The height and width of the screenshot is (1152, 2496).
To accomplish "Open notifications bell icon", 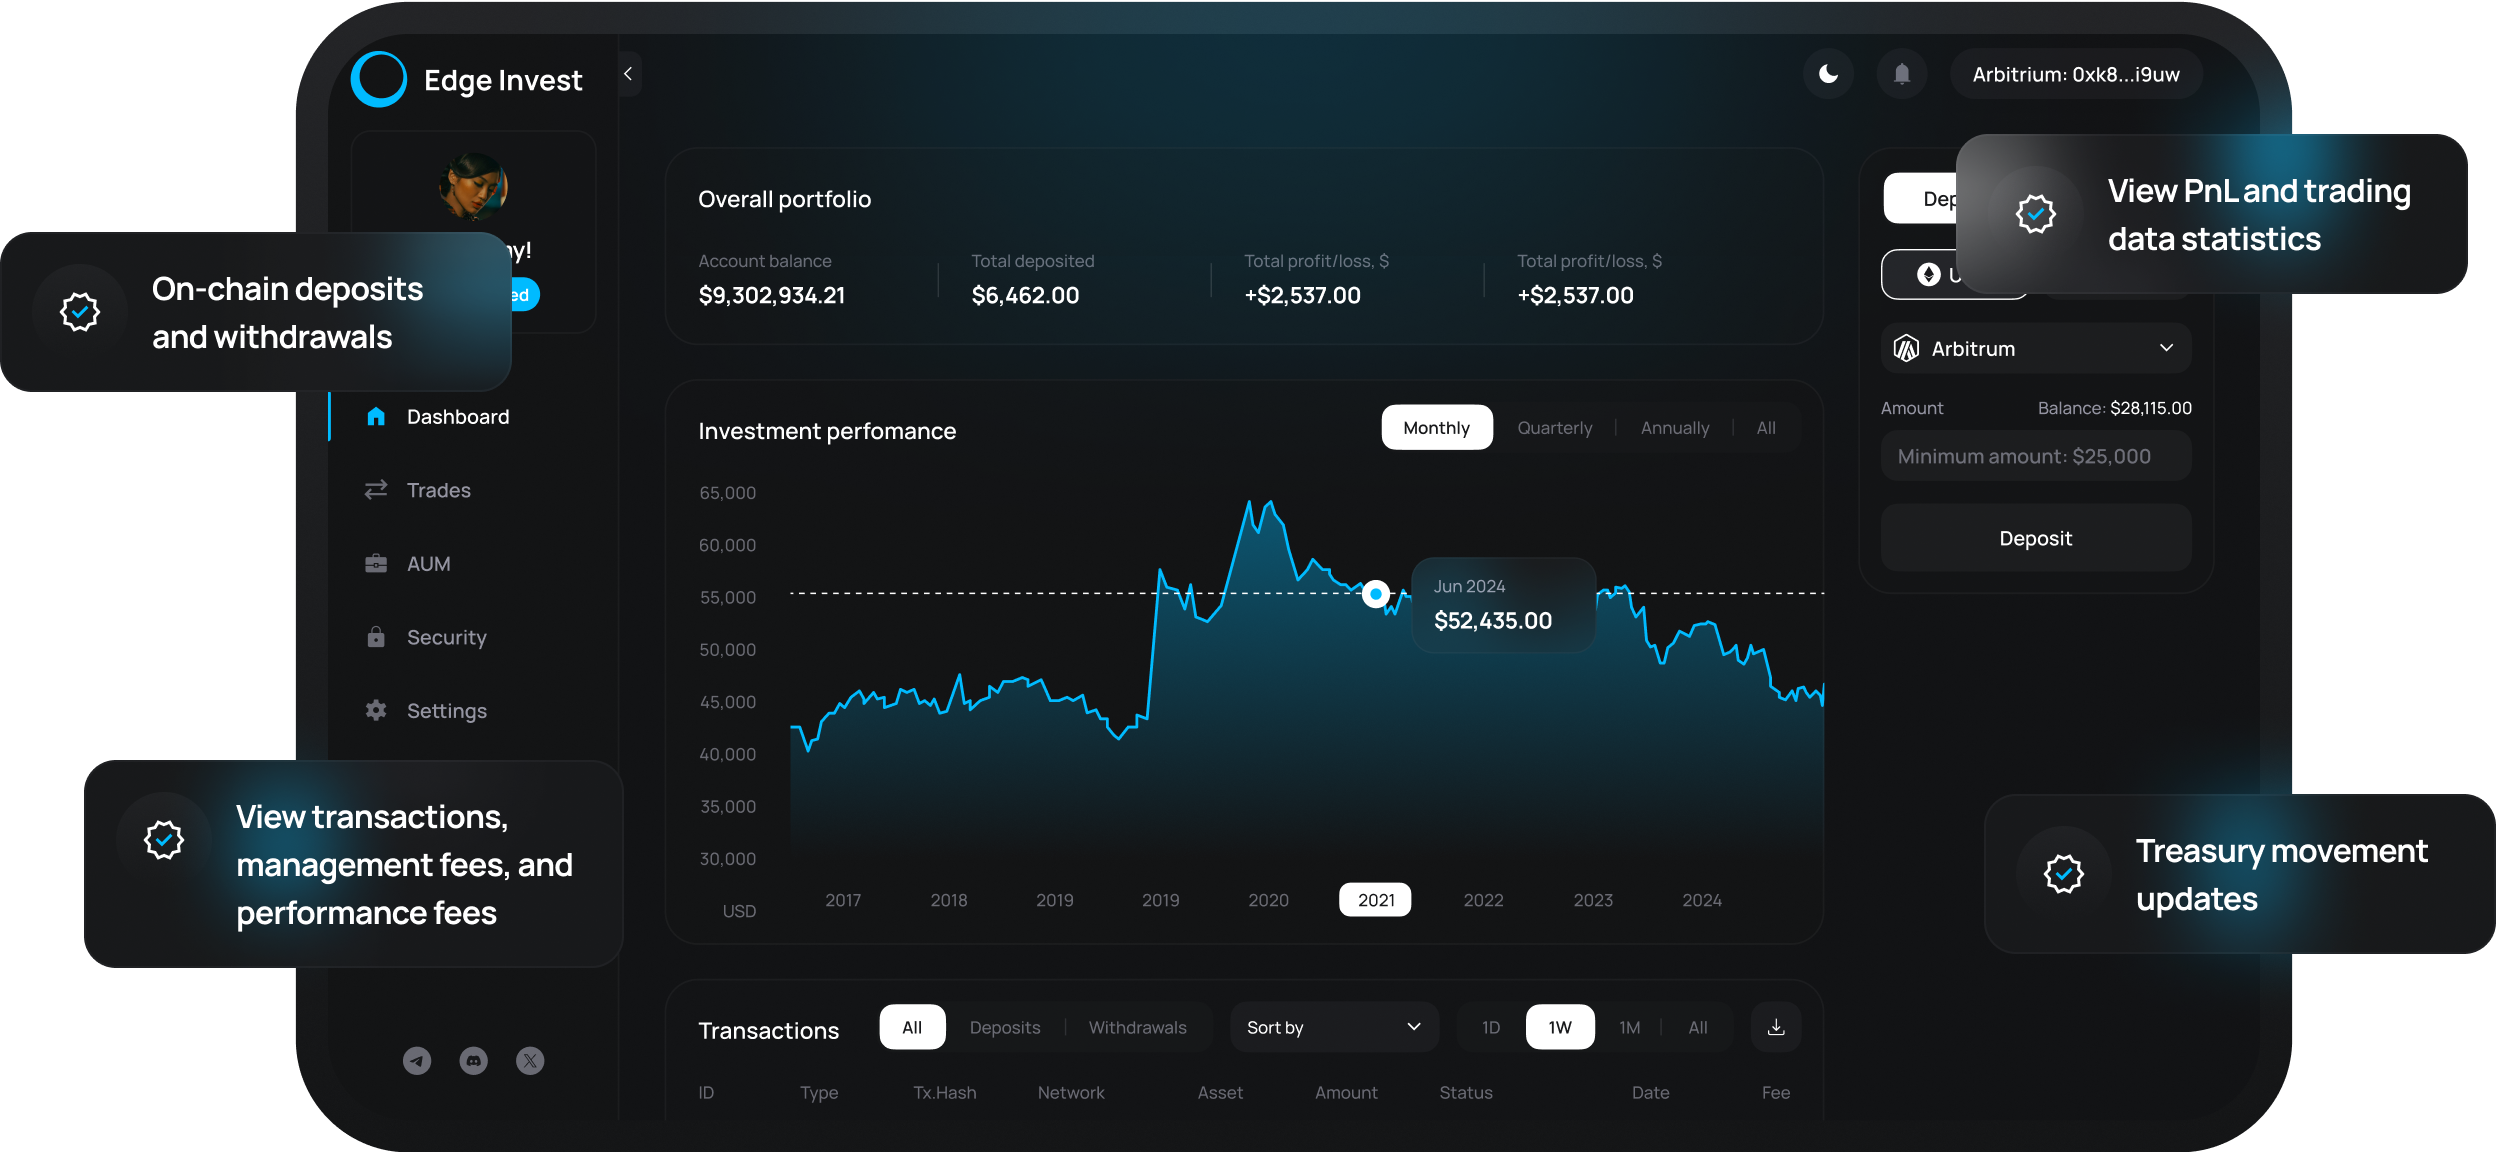I will coord(1901,74).
